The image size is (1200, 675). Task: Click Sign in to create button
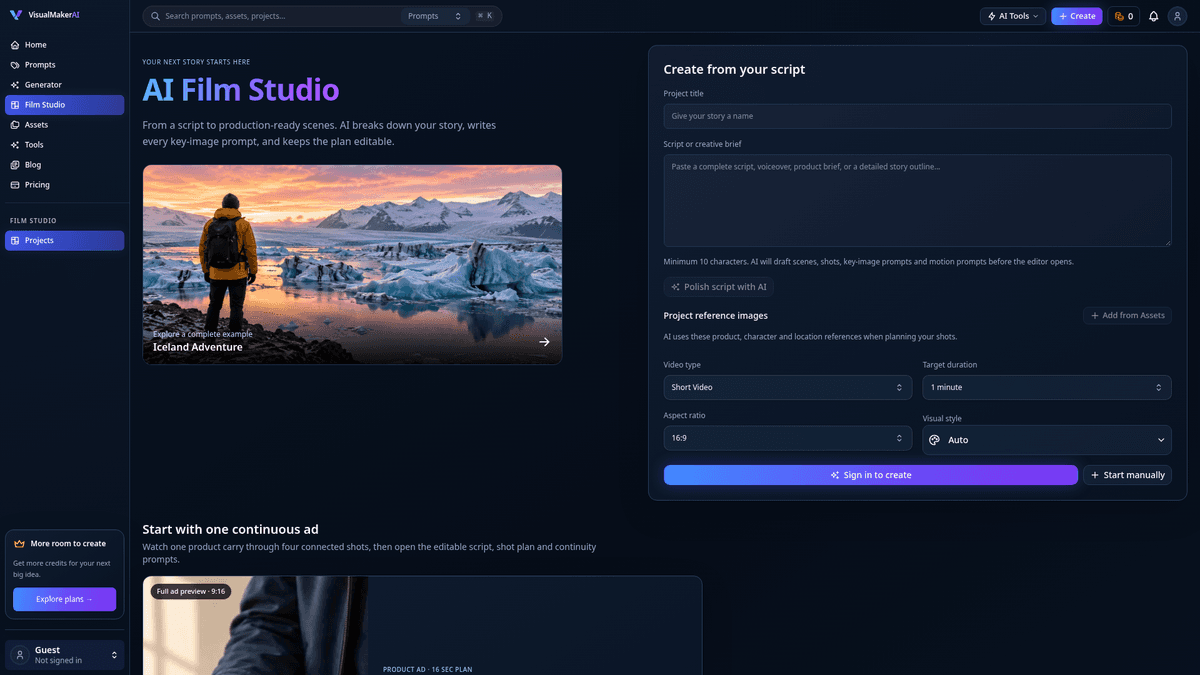click(x=871, y=475)
